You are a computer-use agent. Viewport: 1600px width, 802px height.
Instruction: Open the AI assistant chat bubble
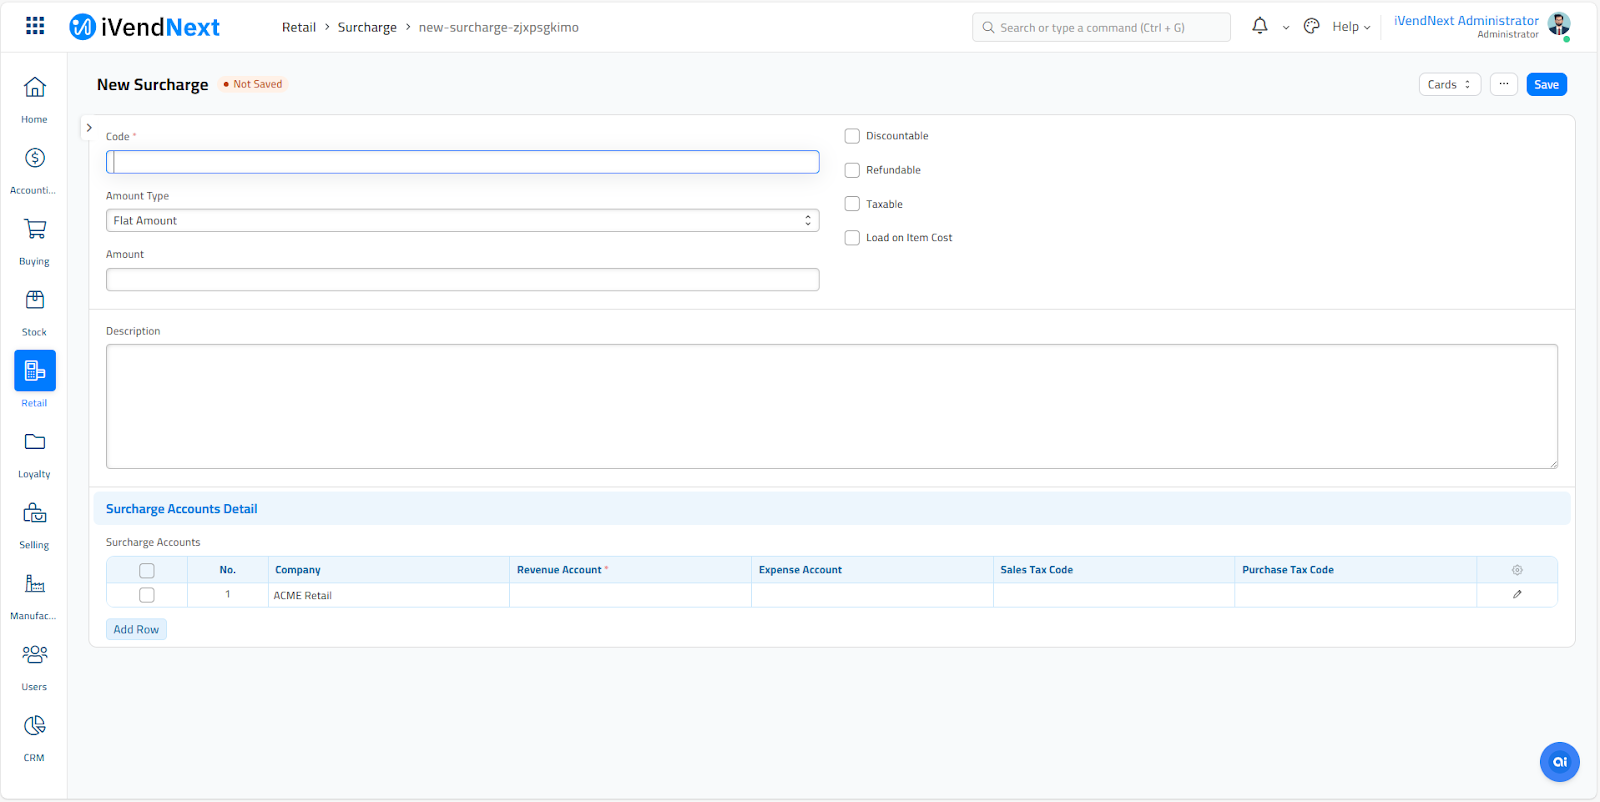point(1559,762)
